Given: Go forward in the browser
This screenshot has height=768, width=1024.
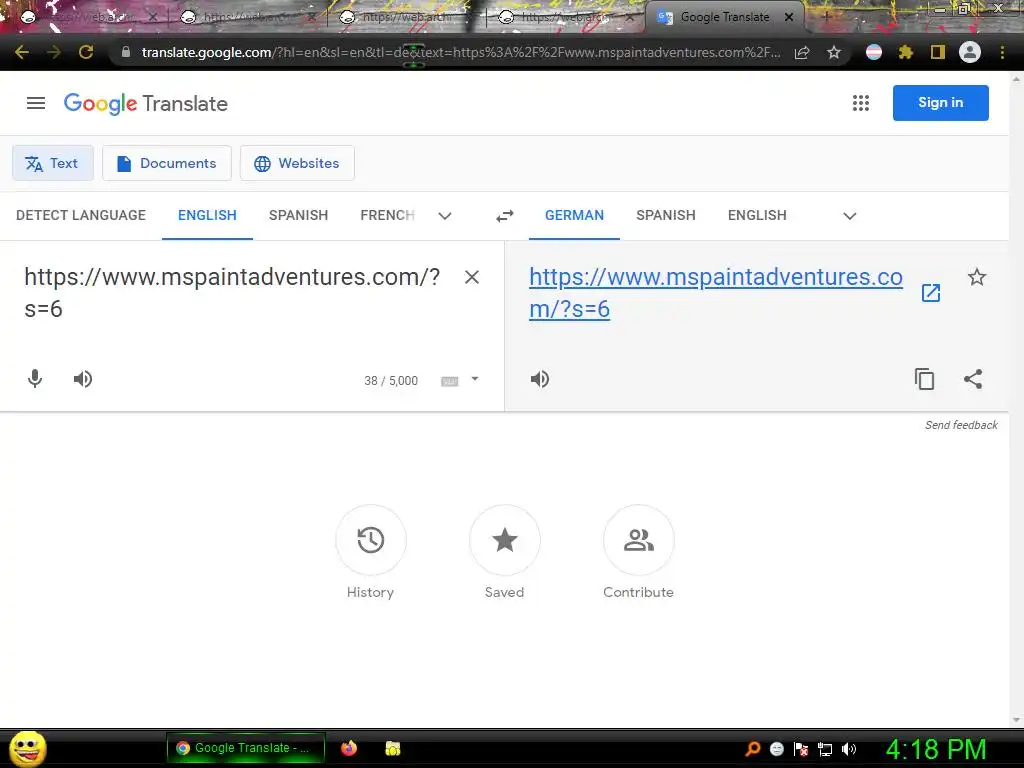Looking at the screenshot, I should [x=54, y=52].
